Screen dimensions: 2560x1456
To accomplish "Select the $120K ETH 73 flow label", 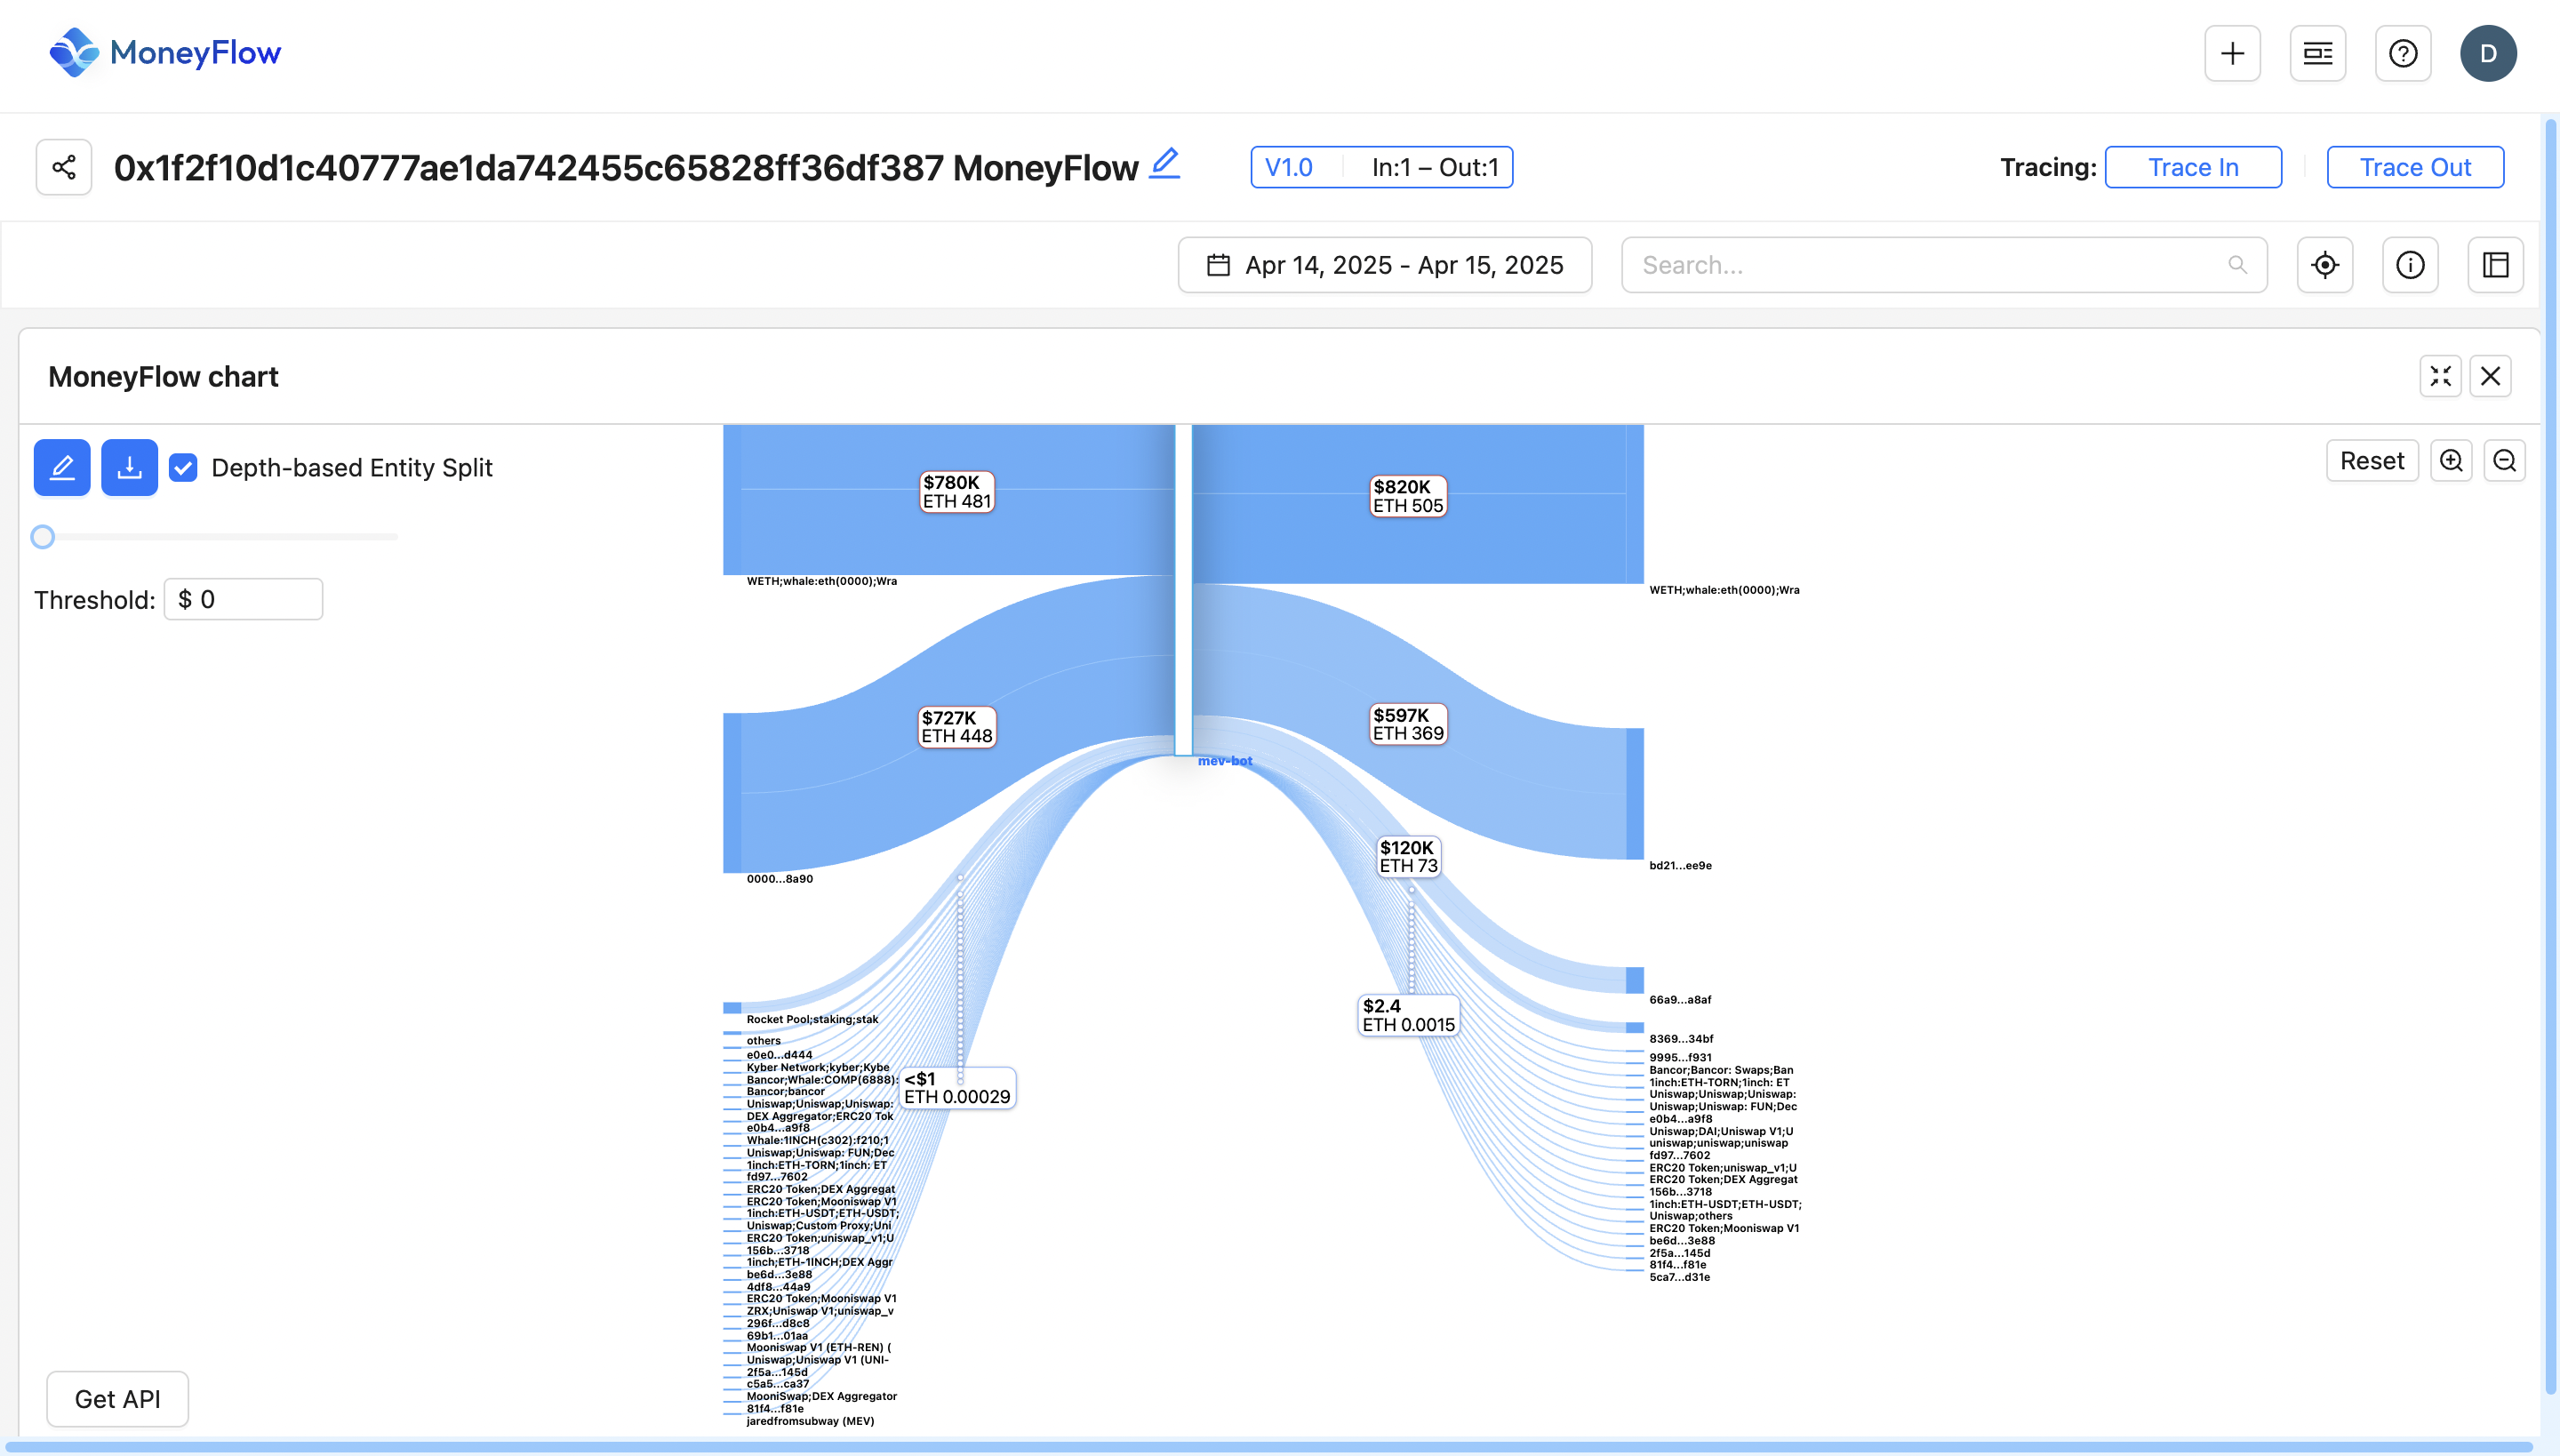I will coord(1409,857).
